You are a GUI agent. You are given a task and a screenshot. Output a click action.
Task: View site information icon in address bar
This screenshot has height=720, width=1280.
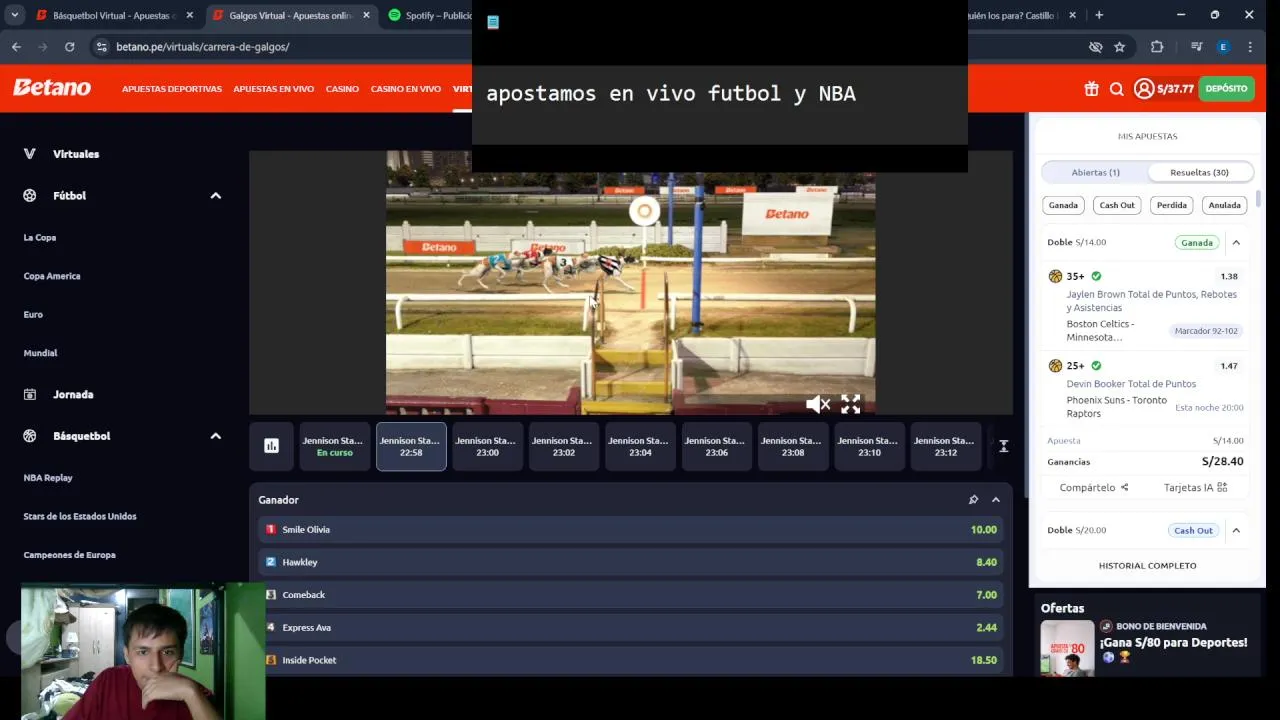click(x=101, y=47)
